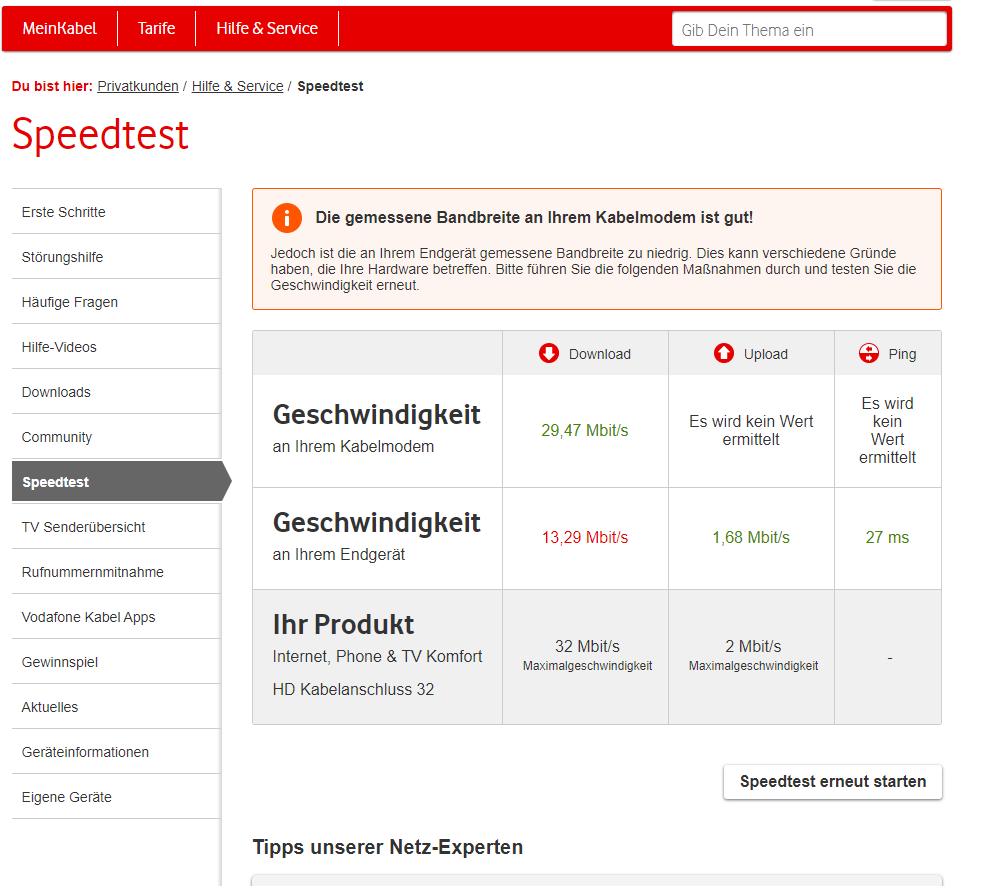Click the red Upload arrow icon
This screenshot has height=886, width=986.
[x=723, y=353]
